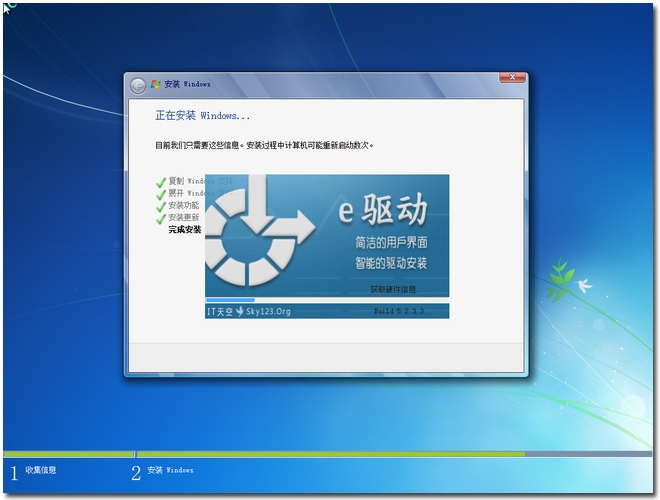Click the green checkmark beside 安装功能
Image resolution: width=660 pixels, height=500 pixels.
tap(161, 207)
